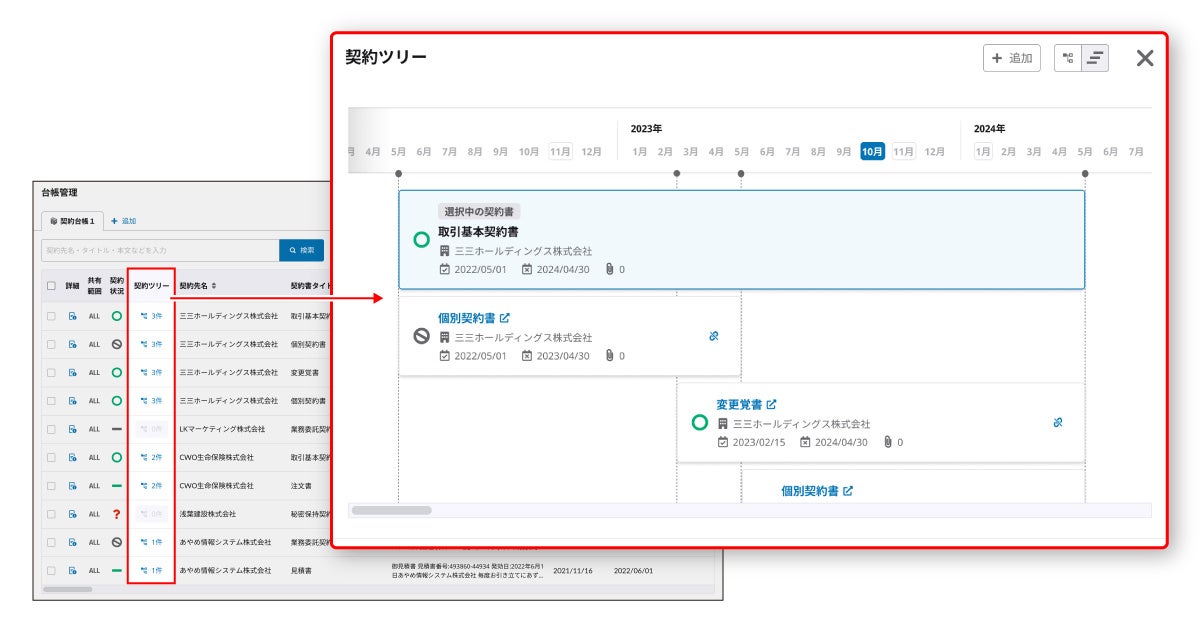The height and width of the screenshot is (630, 1200).
Task: Select the 契約台帳1 tab
Action: point(72,220)
